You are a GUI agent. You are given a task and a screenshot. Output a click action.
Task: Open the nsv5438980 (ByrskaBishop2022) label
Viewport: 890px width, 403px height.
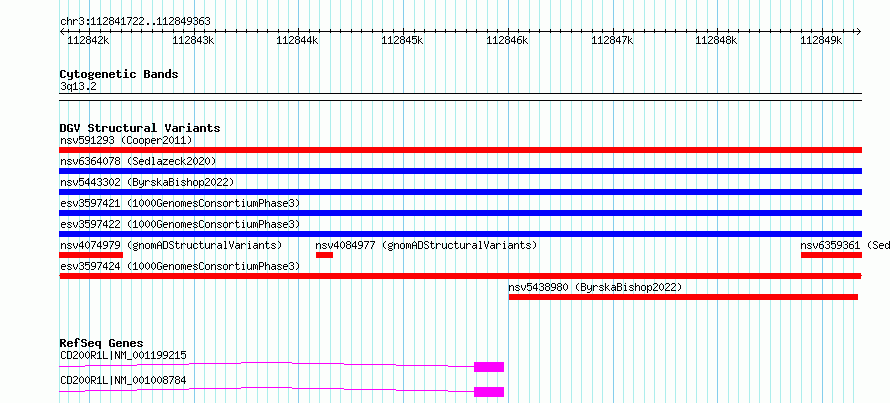click(595, 287)
